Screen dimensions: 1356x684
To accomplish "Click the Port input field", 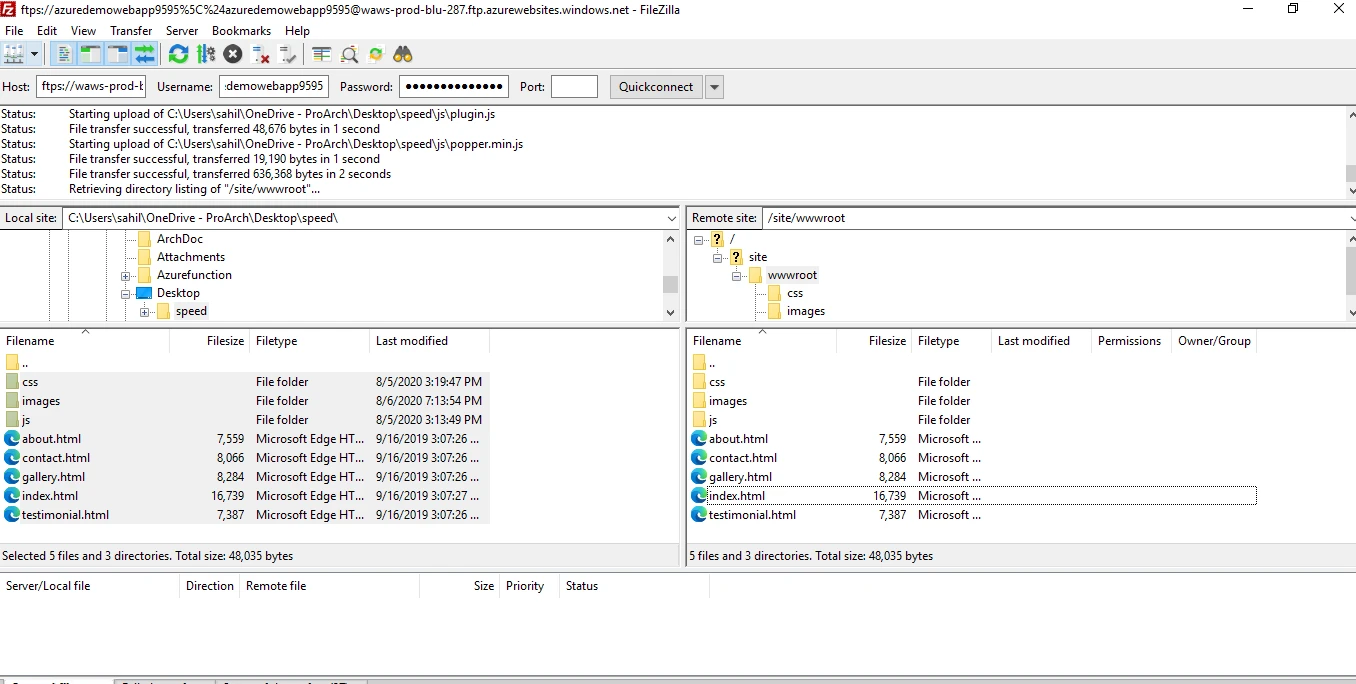I will [574, 86].
